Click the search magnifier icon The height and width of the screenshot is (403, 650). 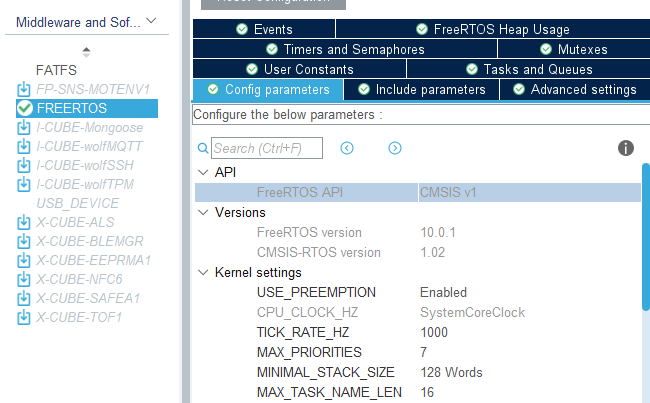tap(203, 148)
